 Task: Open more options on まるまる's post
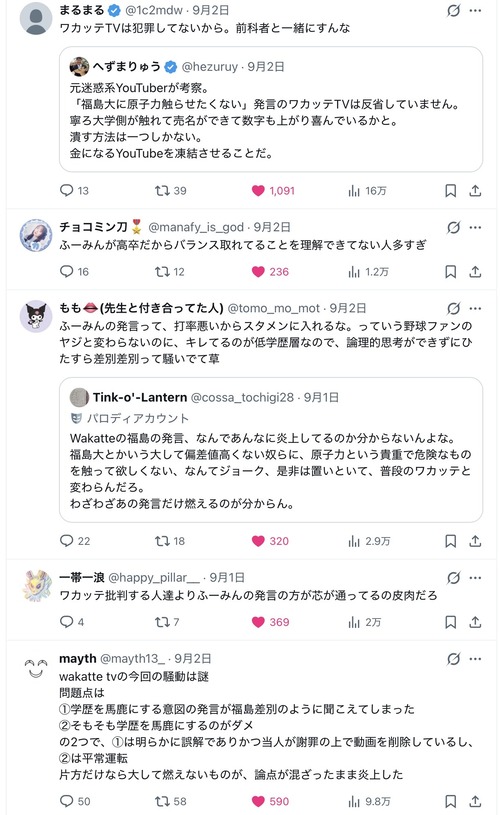475,10
